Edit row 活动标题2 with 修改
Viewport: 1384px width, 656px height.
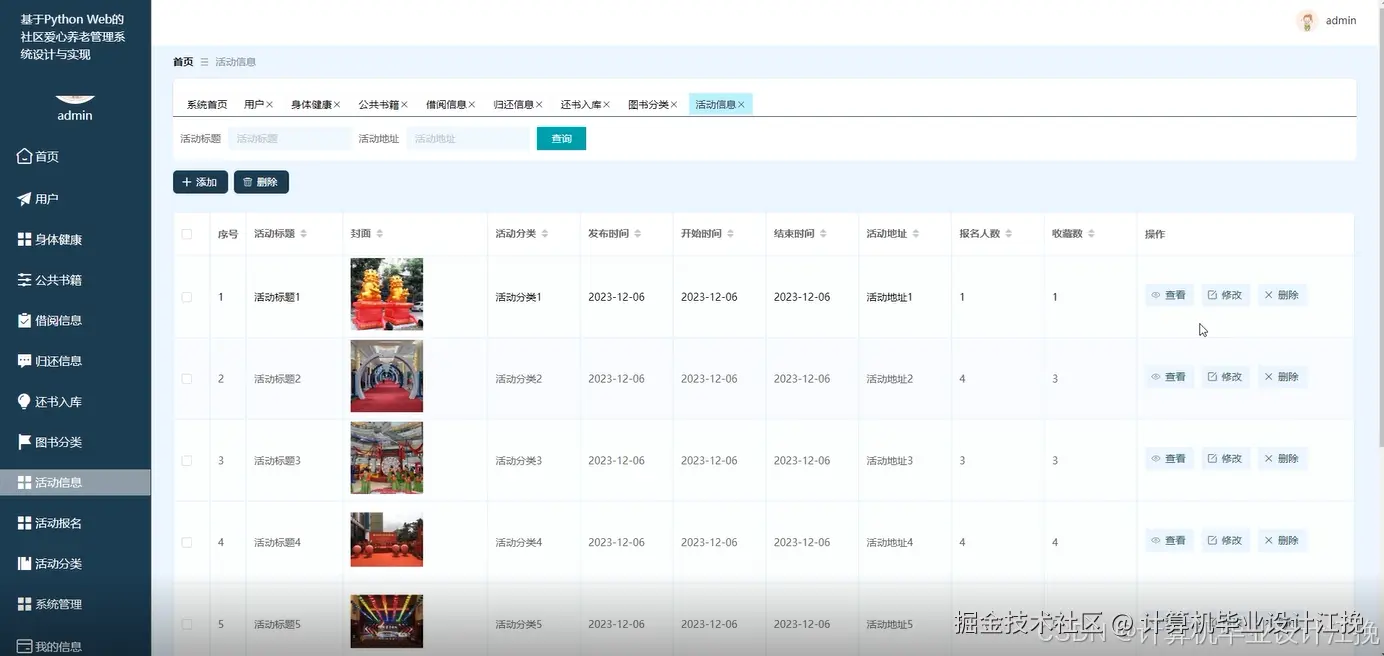[1225, 377]
